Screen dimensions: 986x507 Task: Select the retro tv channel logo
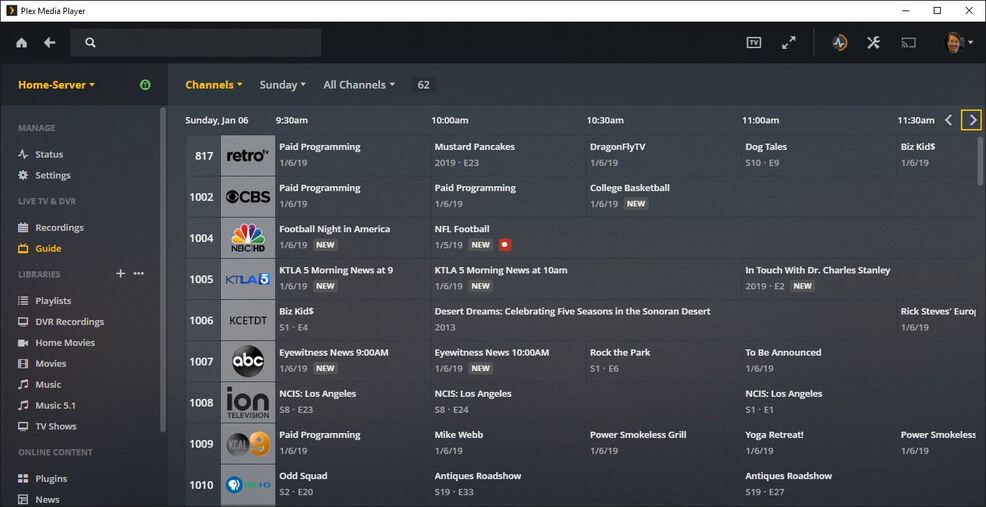point(248,155)
